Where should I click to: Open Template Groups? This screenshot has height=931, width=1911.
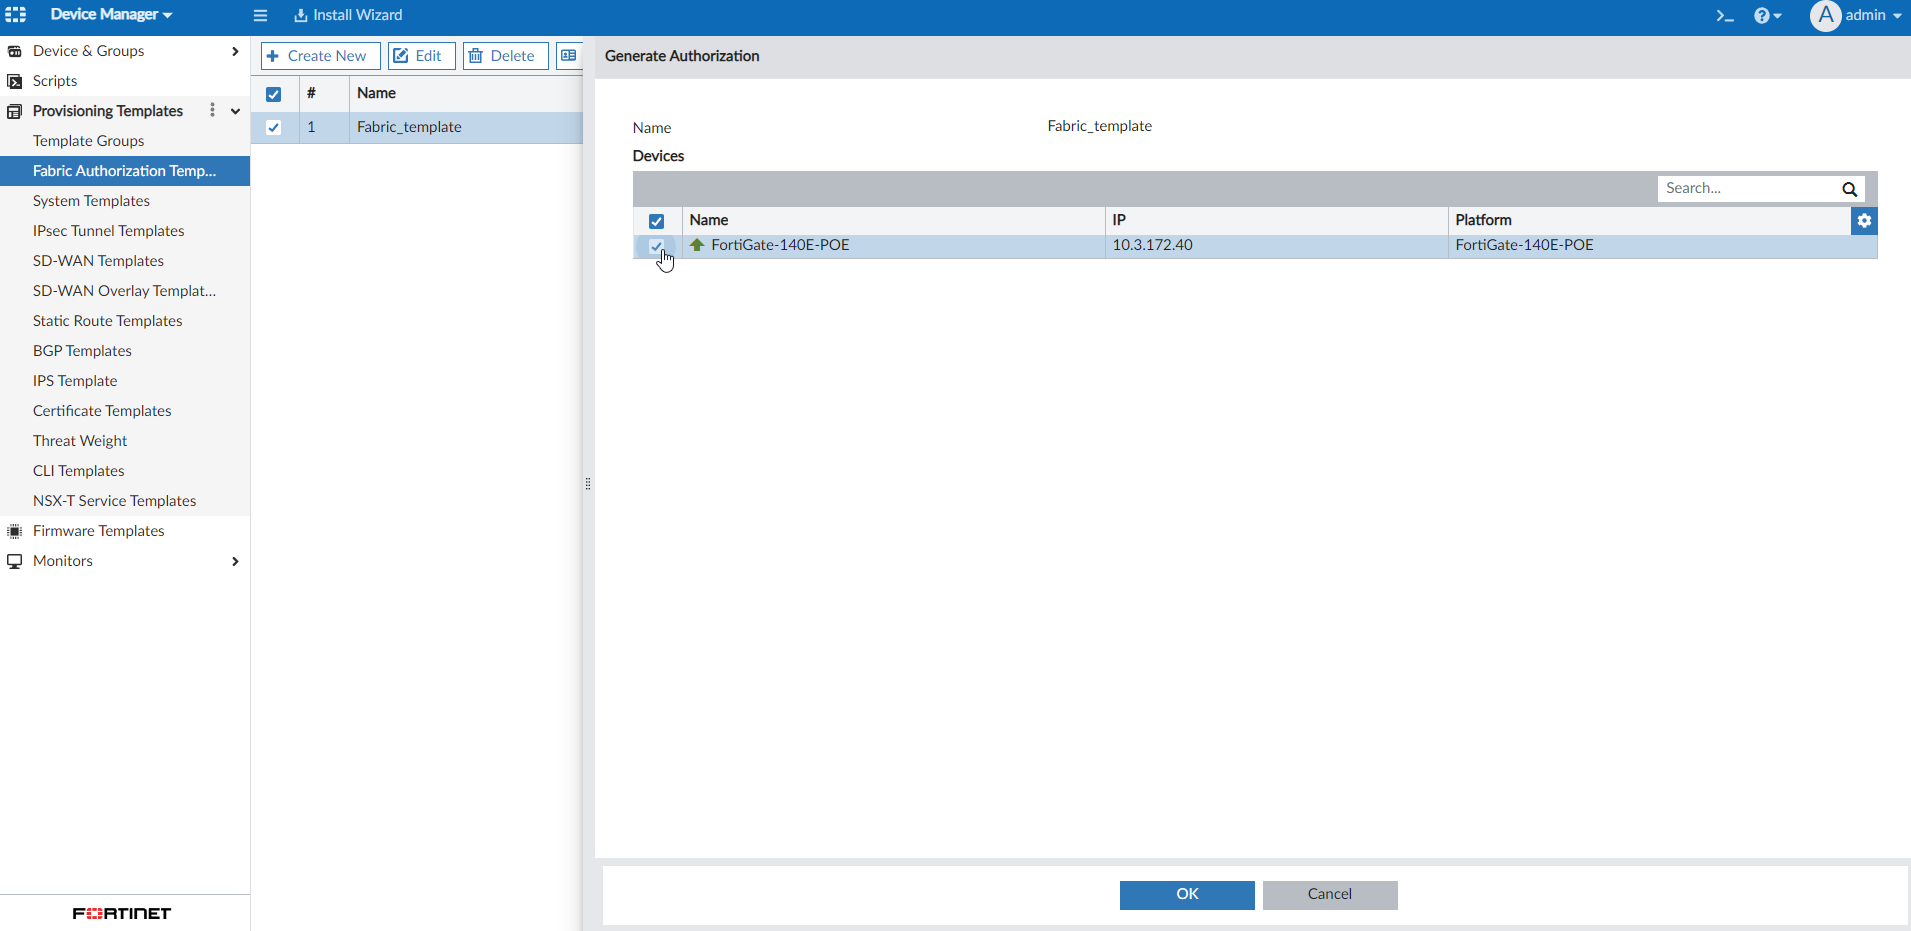click(88, 141)
